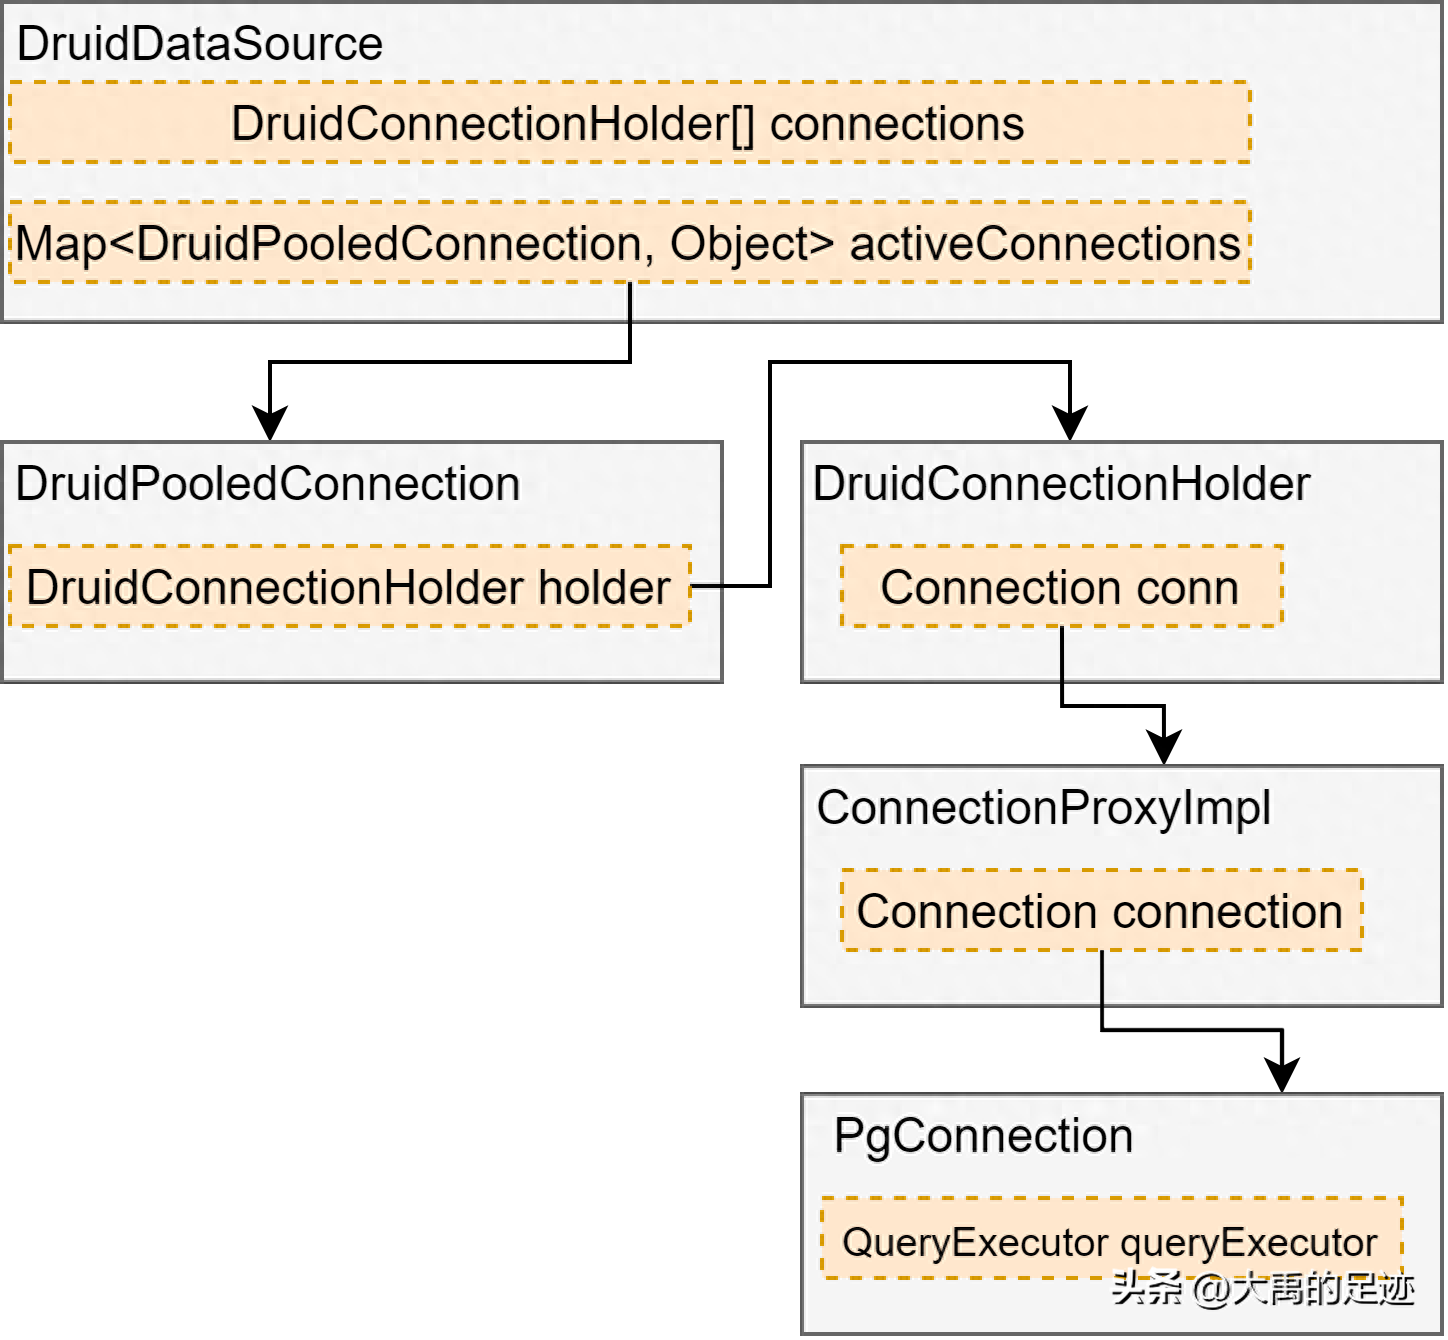Select the DruidConnectionHolder[] connections field box
Image resolution: width=1448 pixels, height=1340 pixels.
(x=630, y=122)
